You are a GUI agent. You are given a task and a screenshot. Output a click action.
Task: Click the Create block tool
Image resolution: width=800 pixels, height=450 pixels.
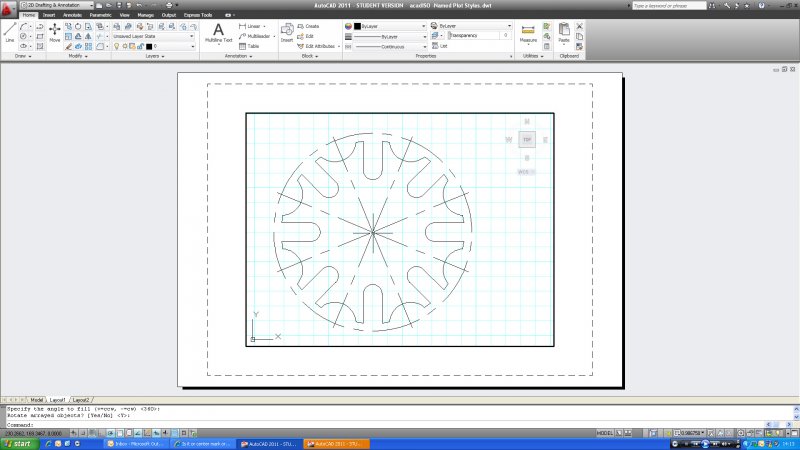(x=311, y=26)
